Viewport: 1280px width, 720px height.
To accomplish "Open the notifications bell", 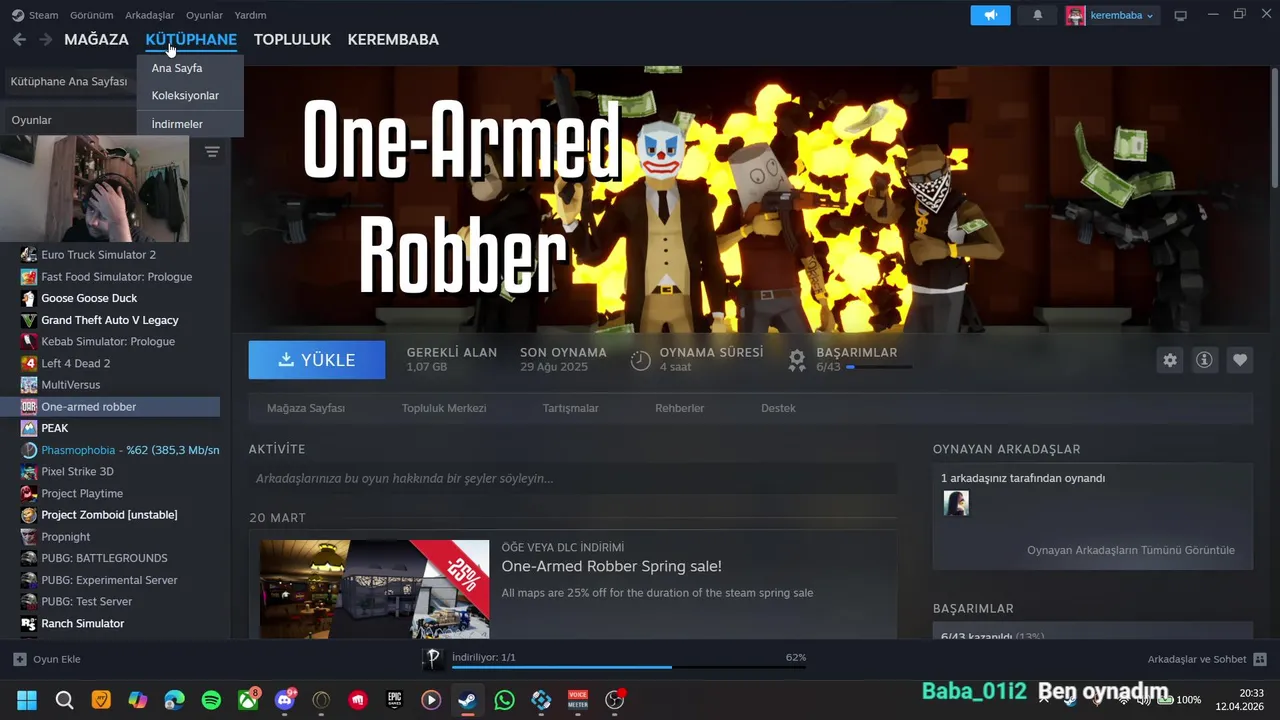I will (1037, 15).
